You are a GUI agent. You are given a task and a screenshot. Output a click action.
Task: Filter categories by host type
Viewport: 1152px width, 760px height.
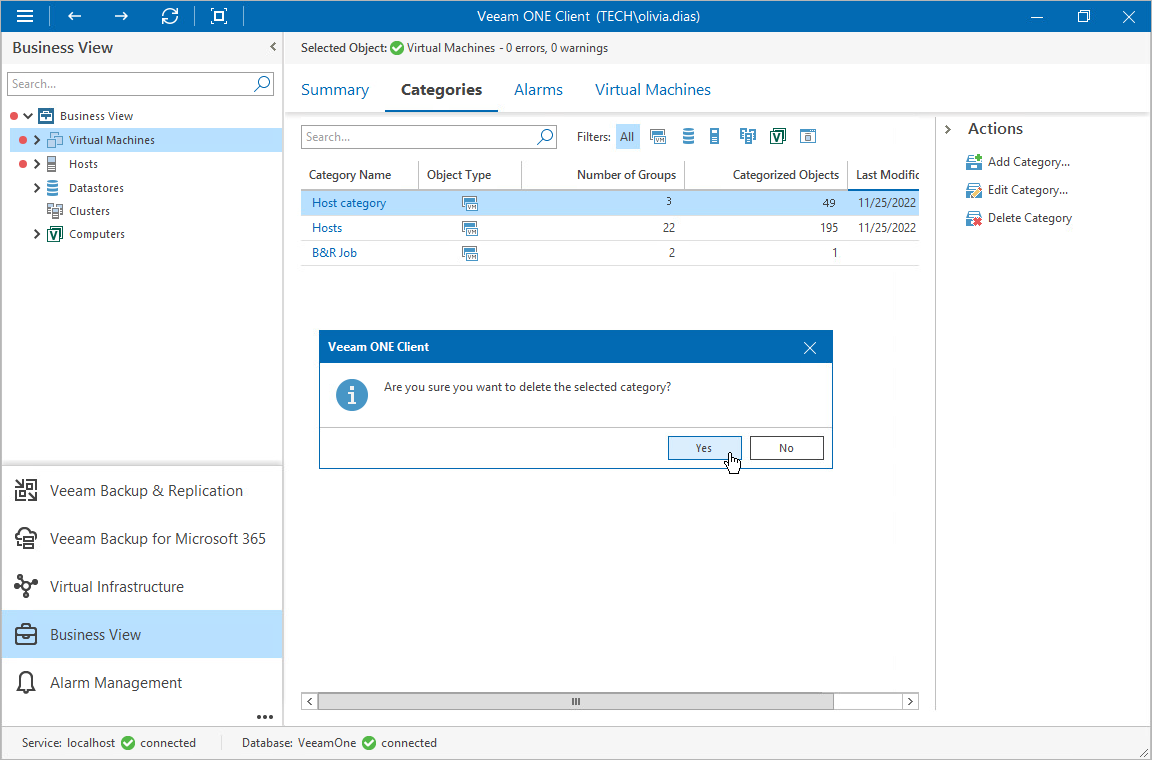pyautogui.click(x=714, y=136)
